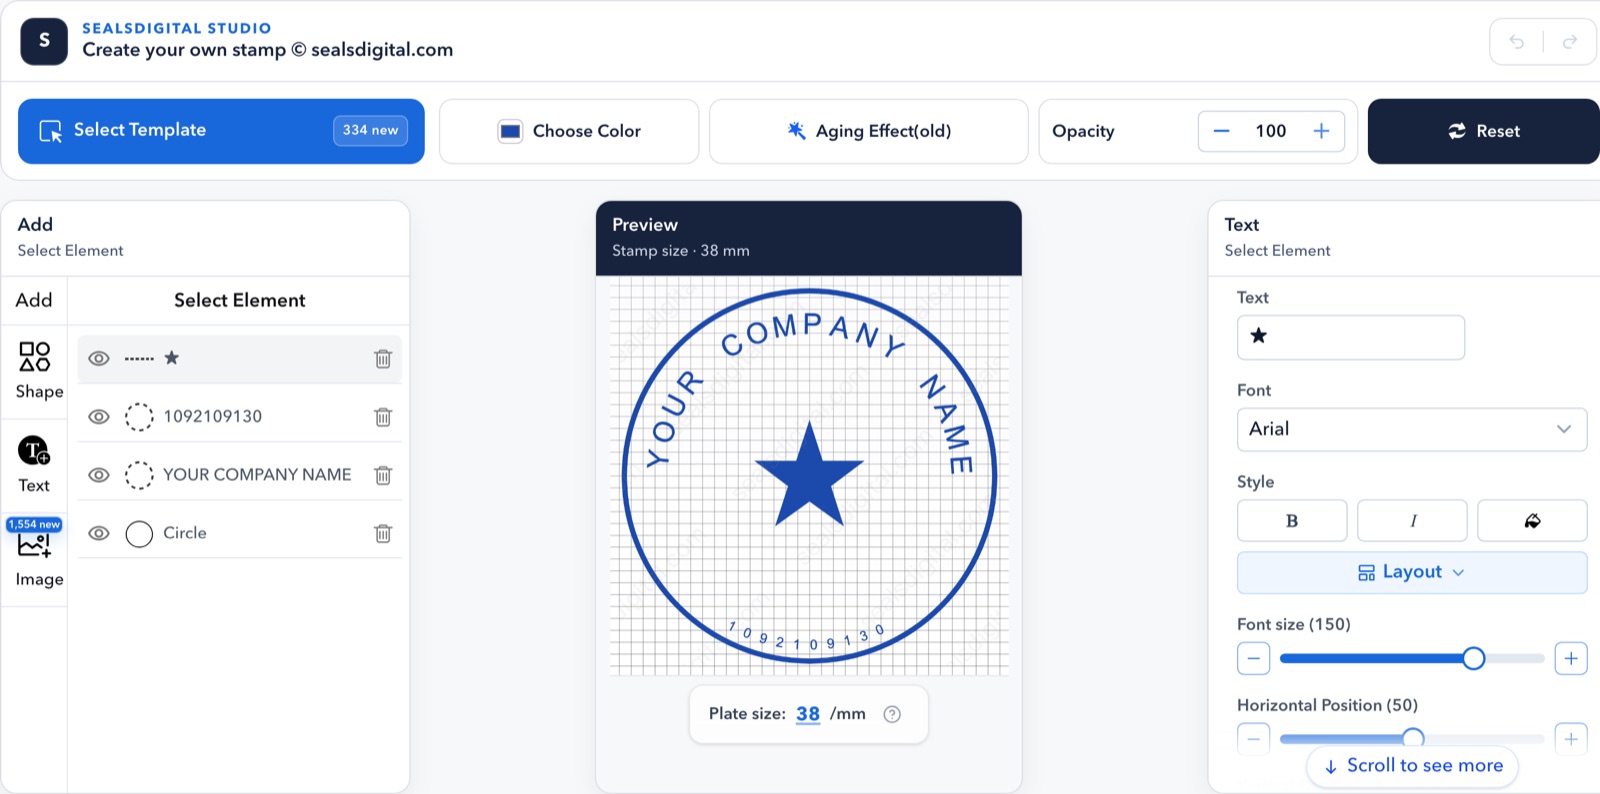
Task: Increase font size with plus button
Action: click(x=1571, y=658)
